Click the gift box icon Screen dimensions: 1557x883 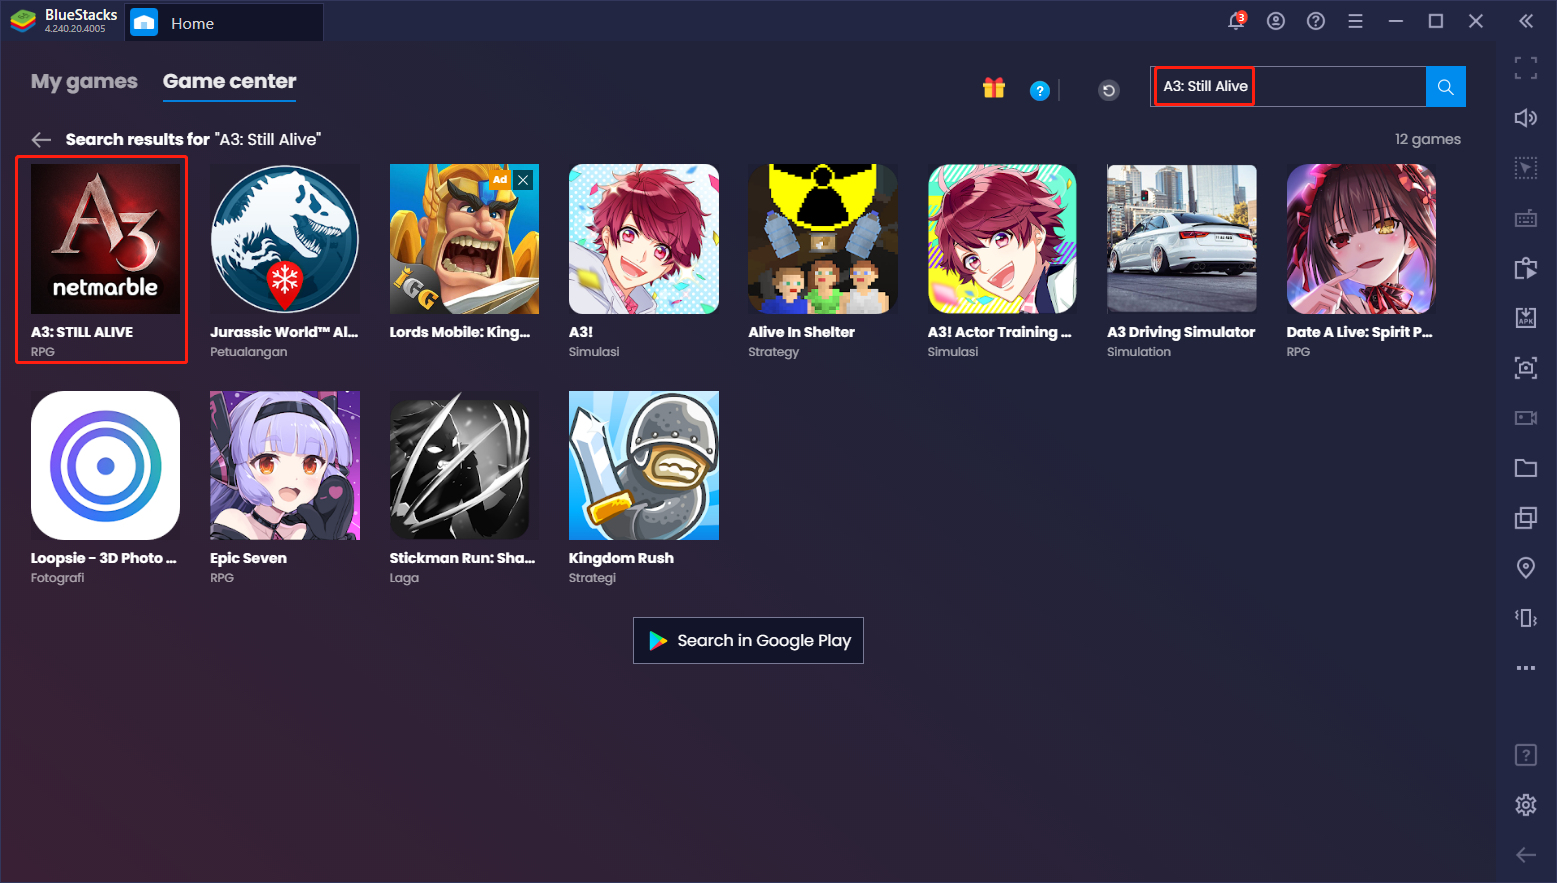994,88
